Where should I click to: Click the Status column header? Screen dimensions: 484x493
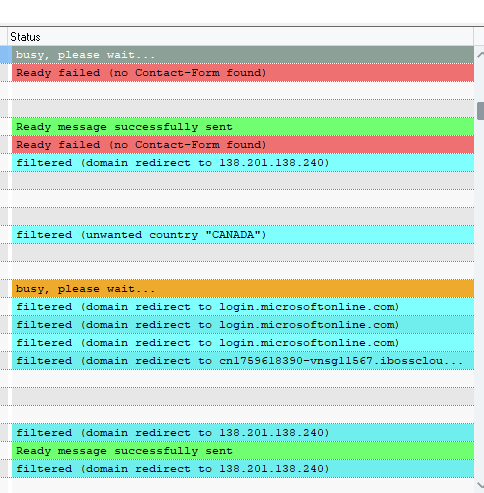coord(240,37)
